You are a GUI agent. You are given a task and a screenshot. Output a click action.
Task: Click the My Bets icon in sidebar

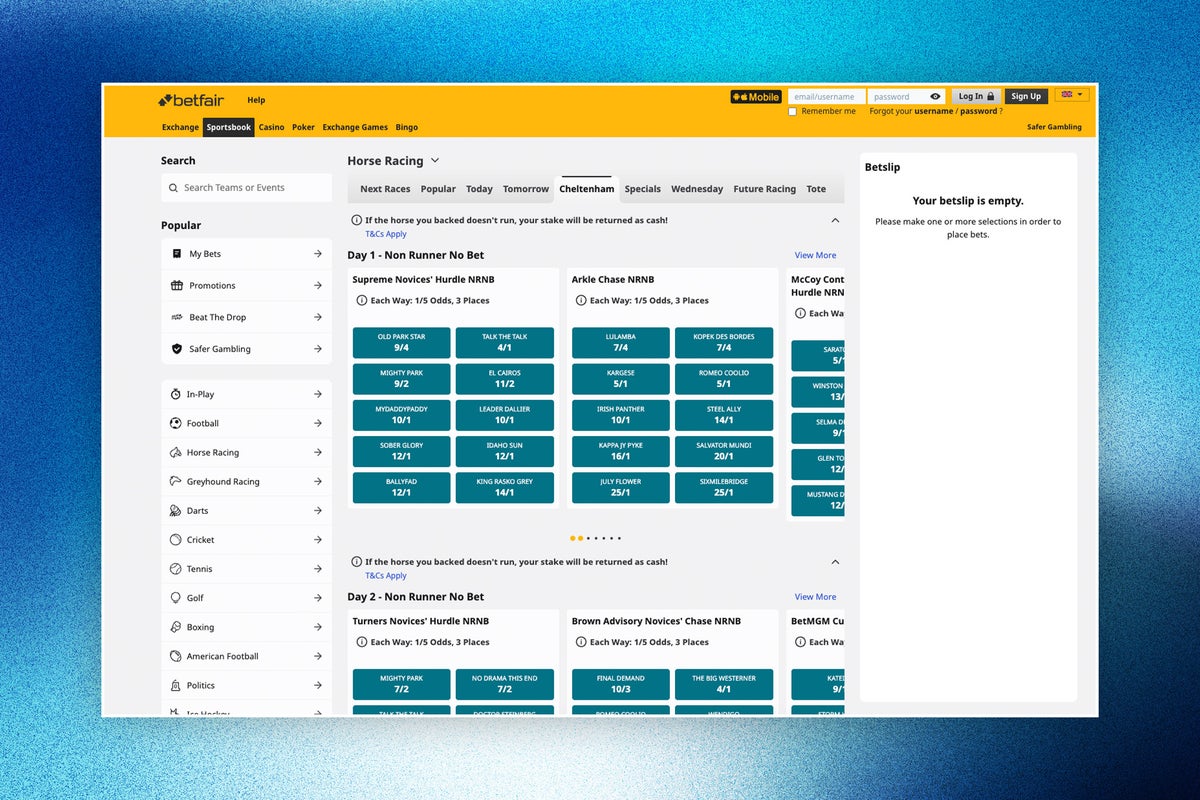177,254
